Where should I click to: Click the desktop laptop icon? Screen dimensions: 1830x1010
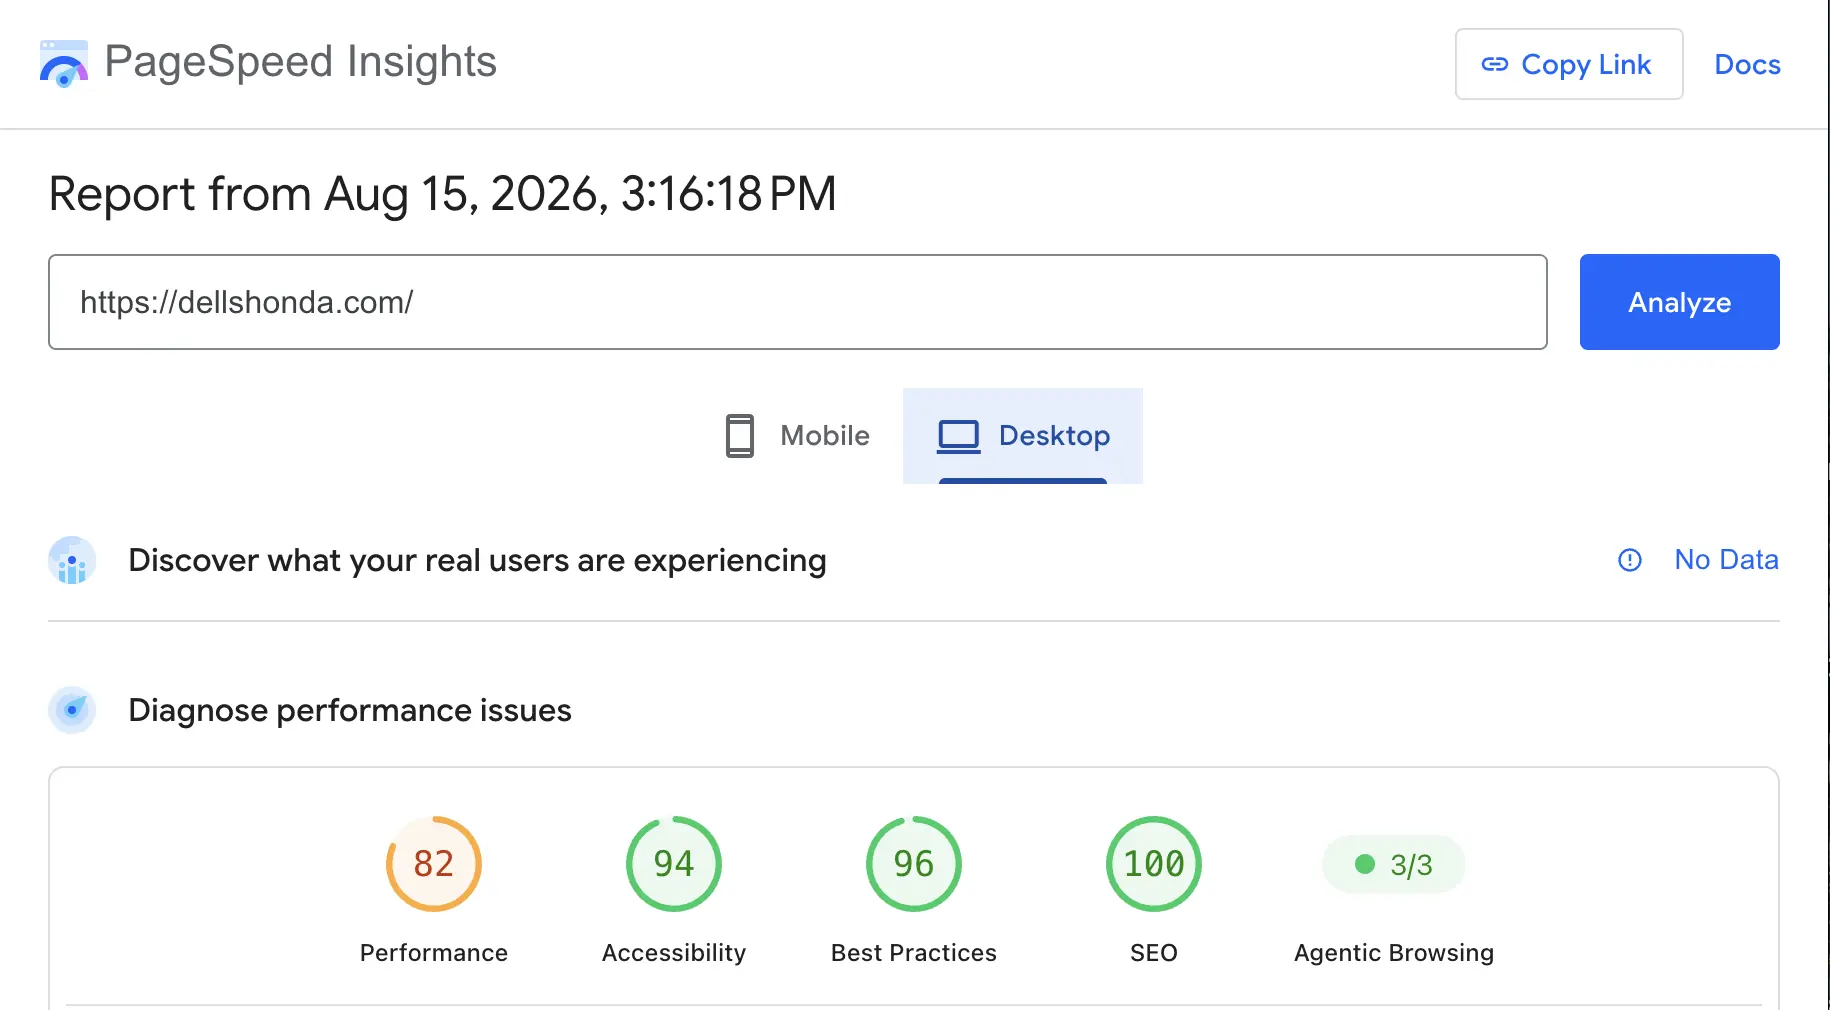958,436
